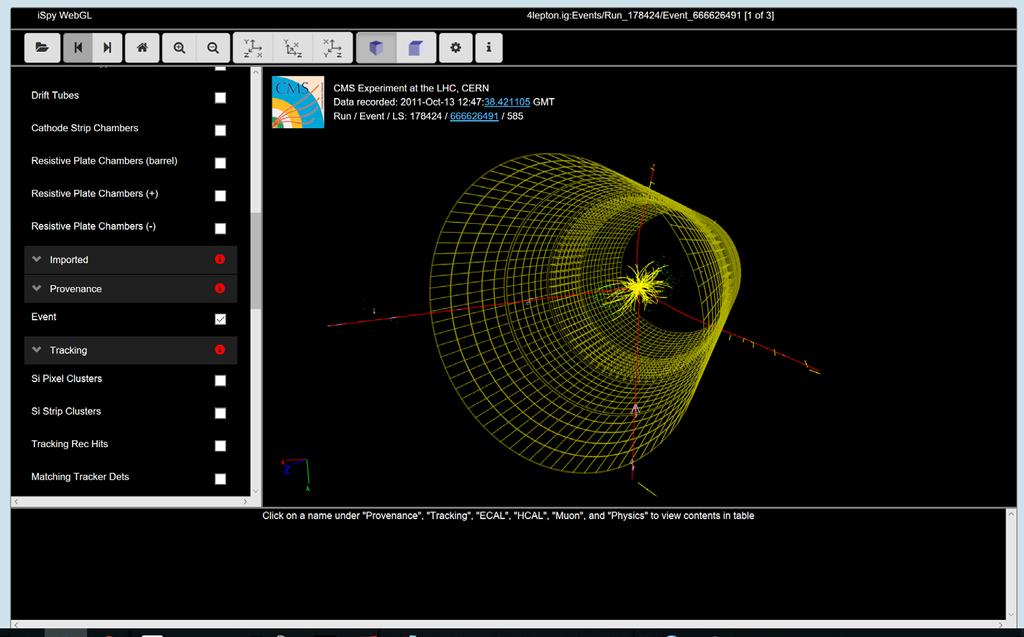This screenshot has height=637, width=1024.
Task: Select the Si Strip Clusters label
Action: point(66,411)
